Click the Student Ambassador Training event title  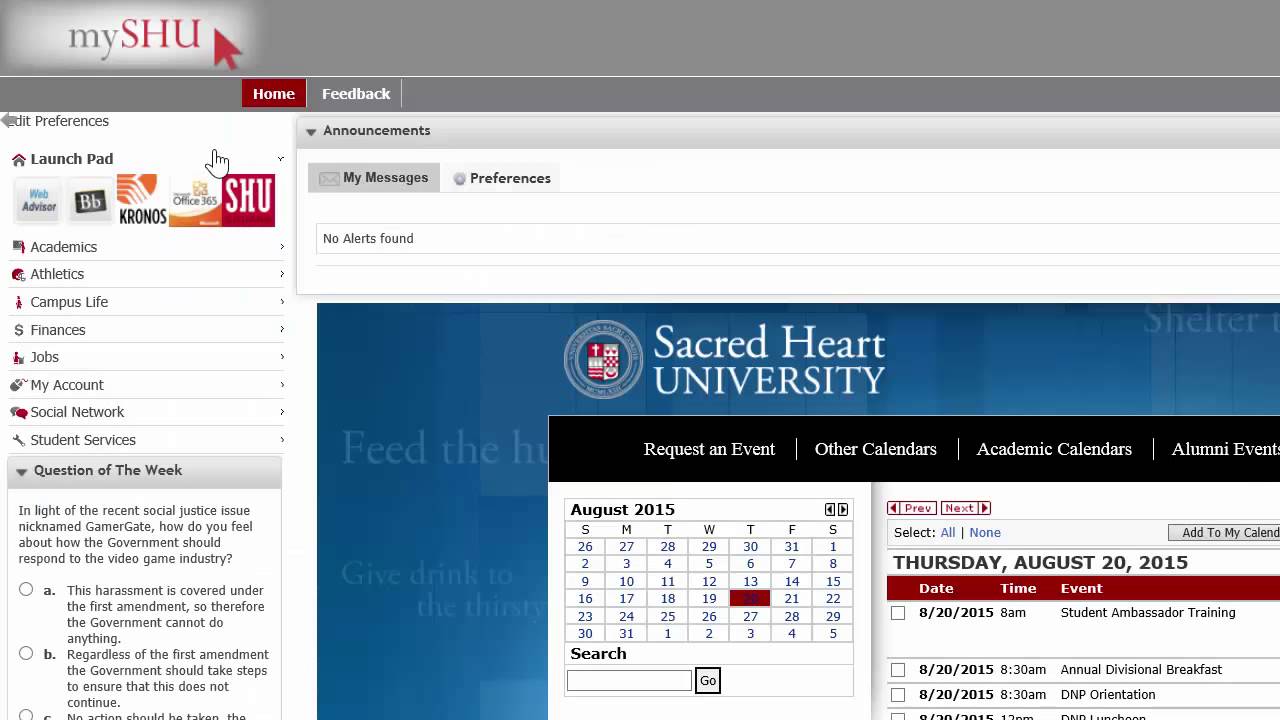(1148, 613)
